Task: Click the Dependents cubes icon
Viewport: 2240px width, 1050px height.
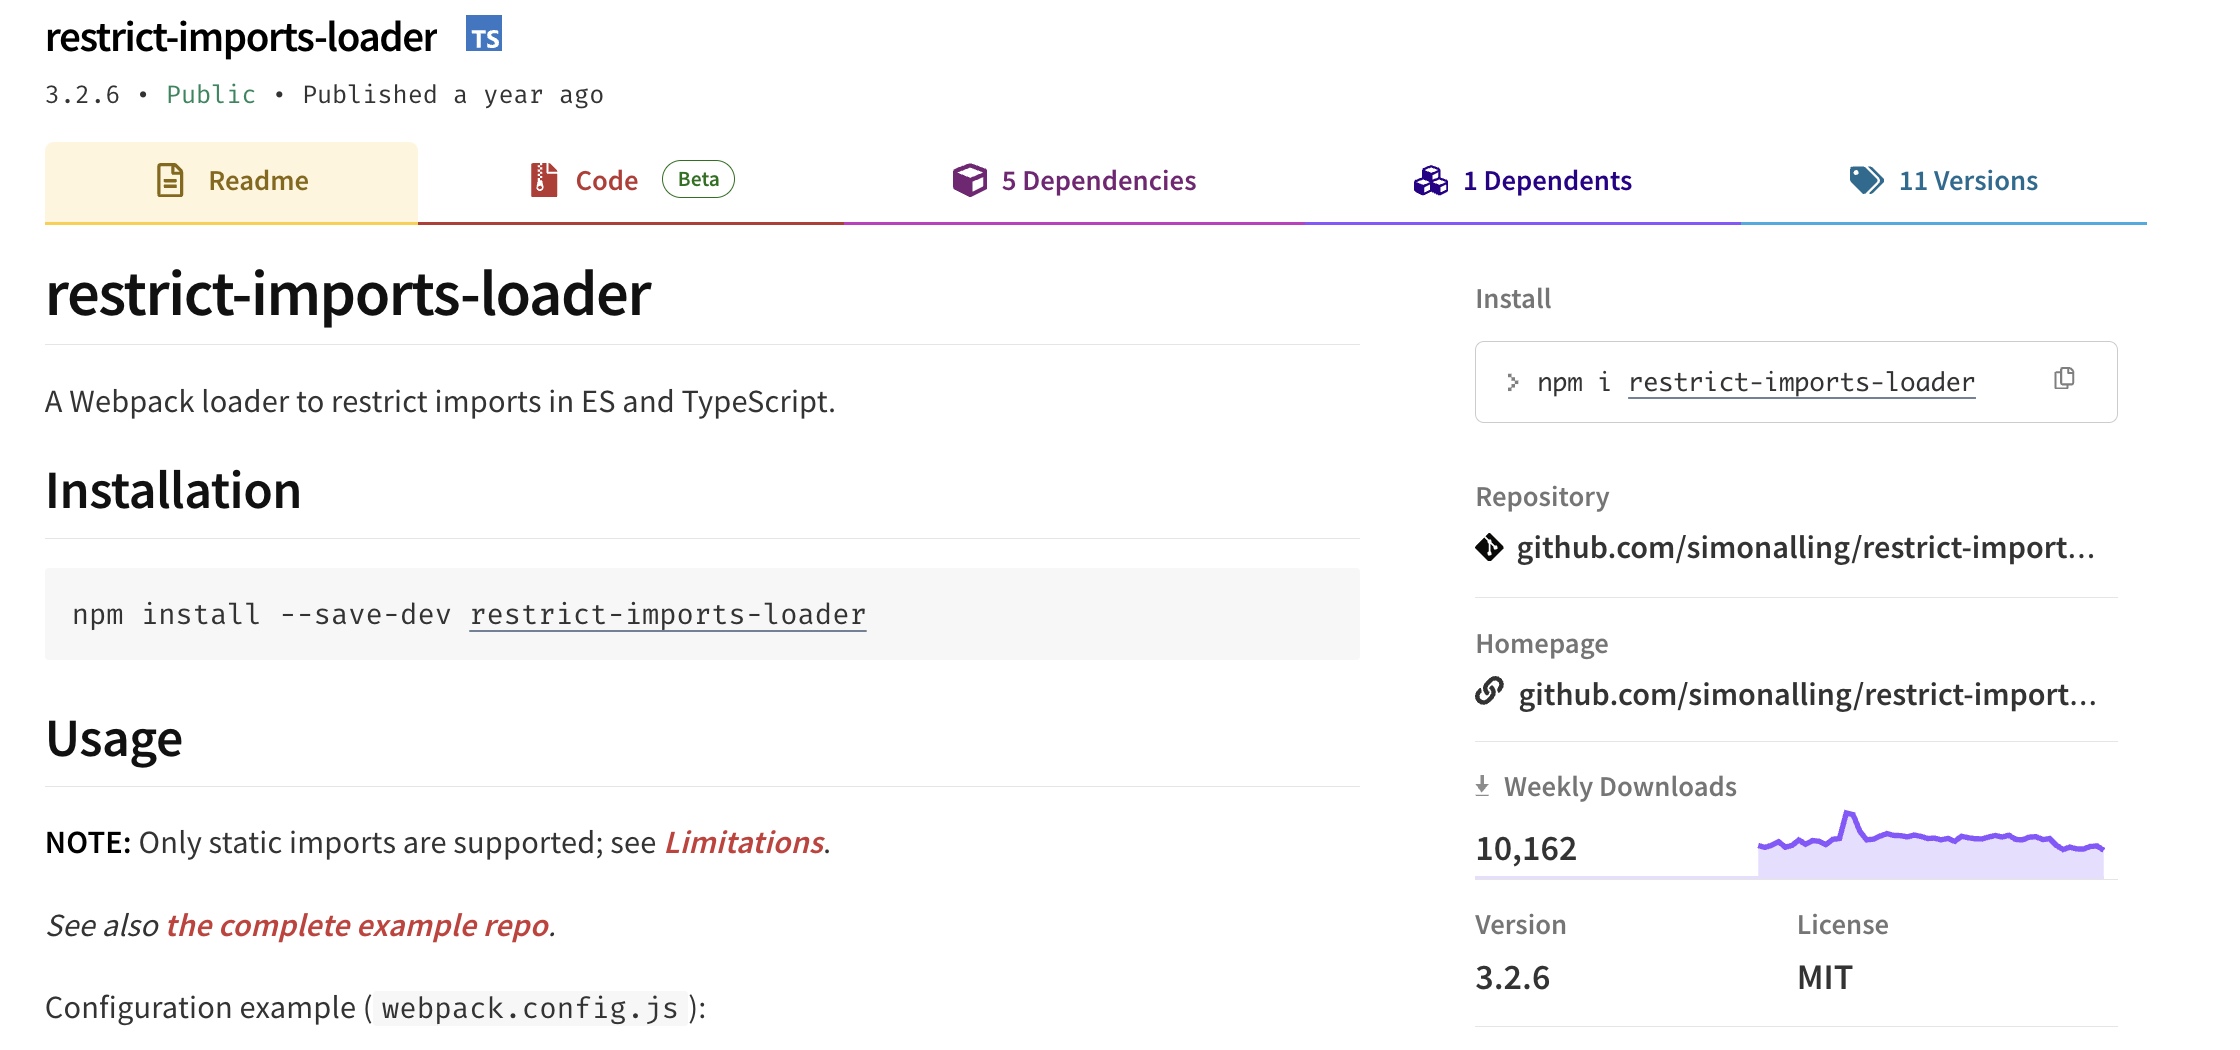Action: click(1431, 181)
